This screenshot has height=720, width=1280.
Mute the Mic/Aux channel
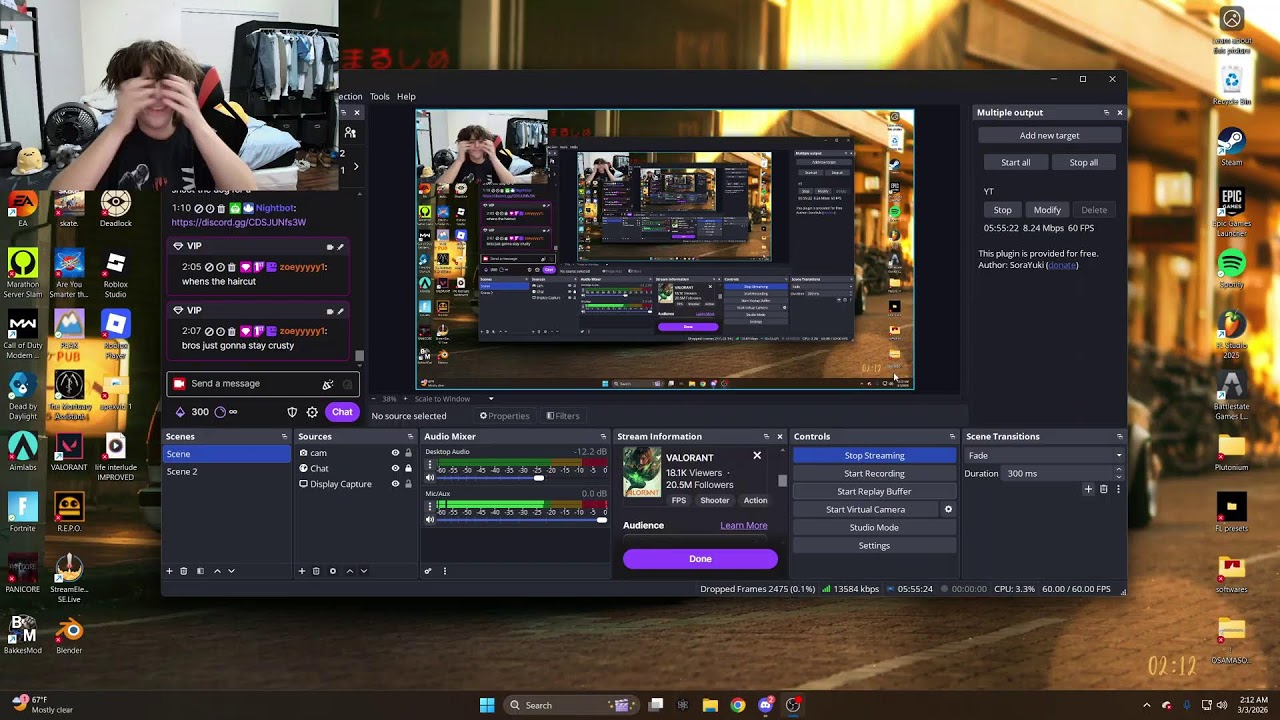click(x=430, y=520)
